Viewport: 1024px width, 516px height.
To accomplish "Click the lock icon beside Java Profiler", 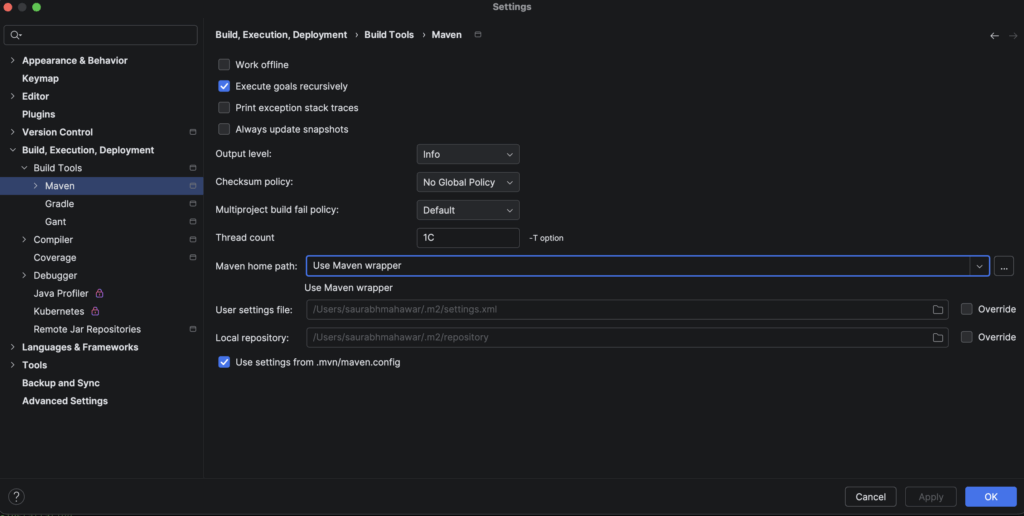I will pos(99,294).
